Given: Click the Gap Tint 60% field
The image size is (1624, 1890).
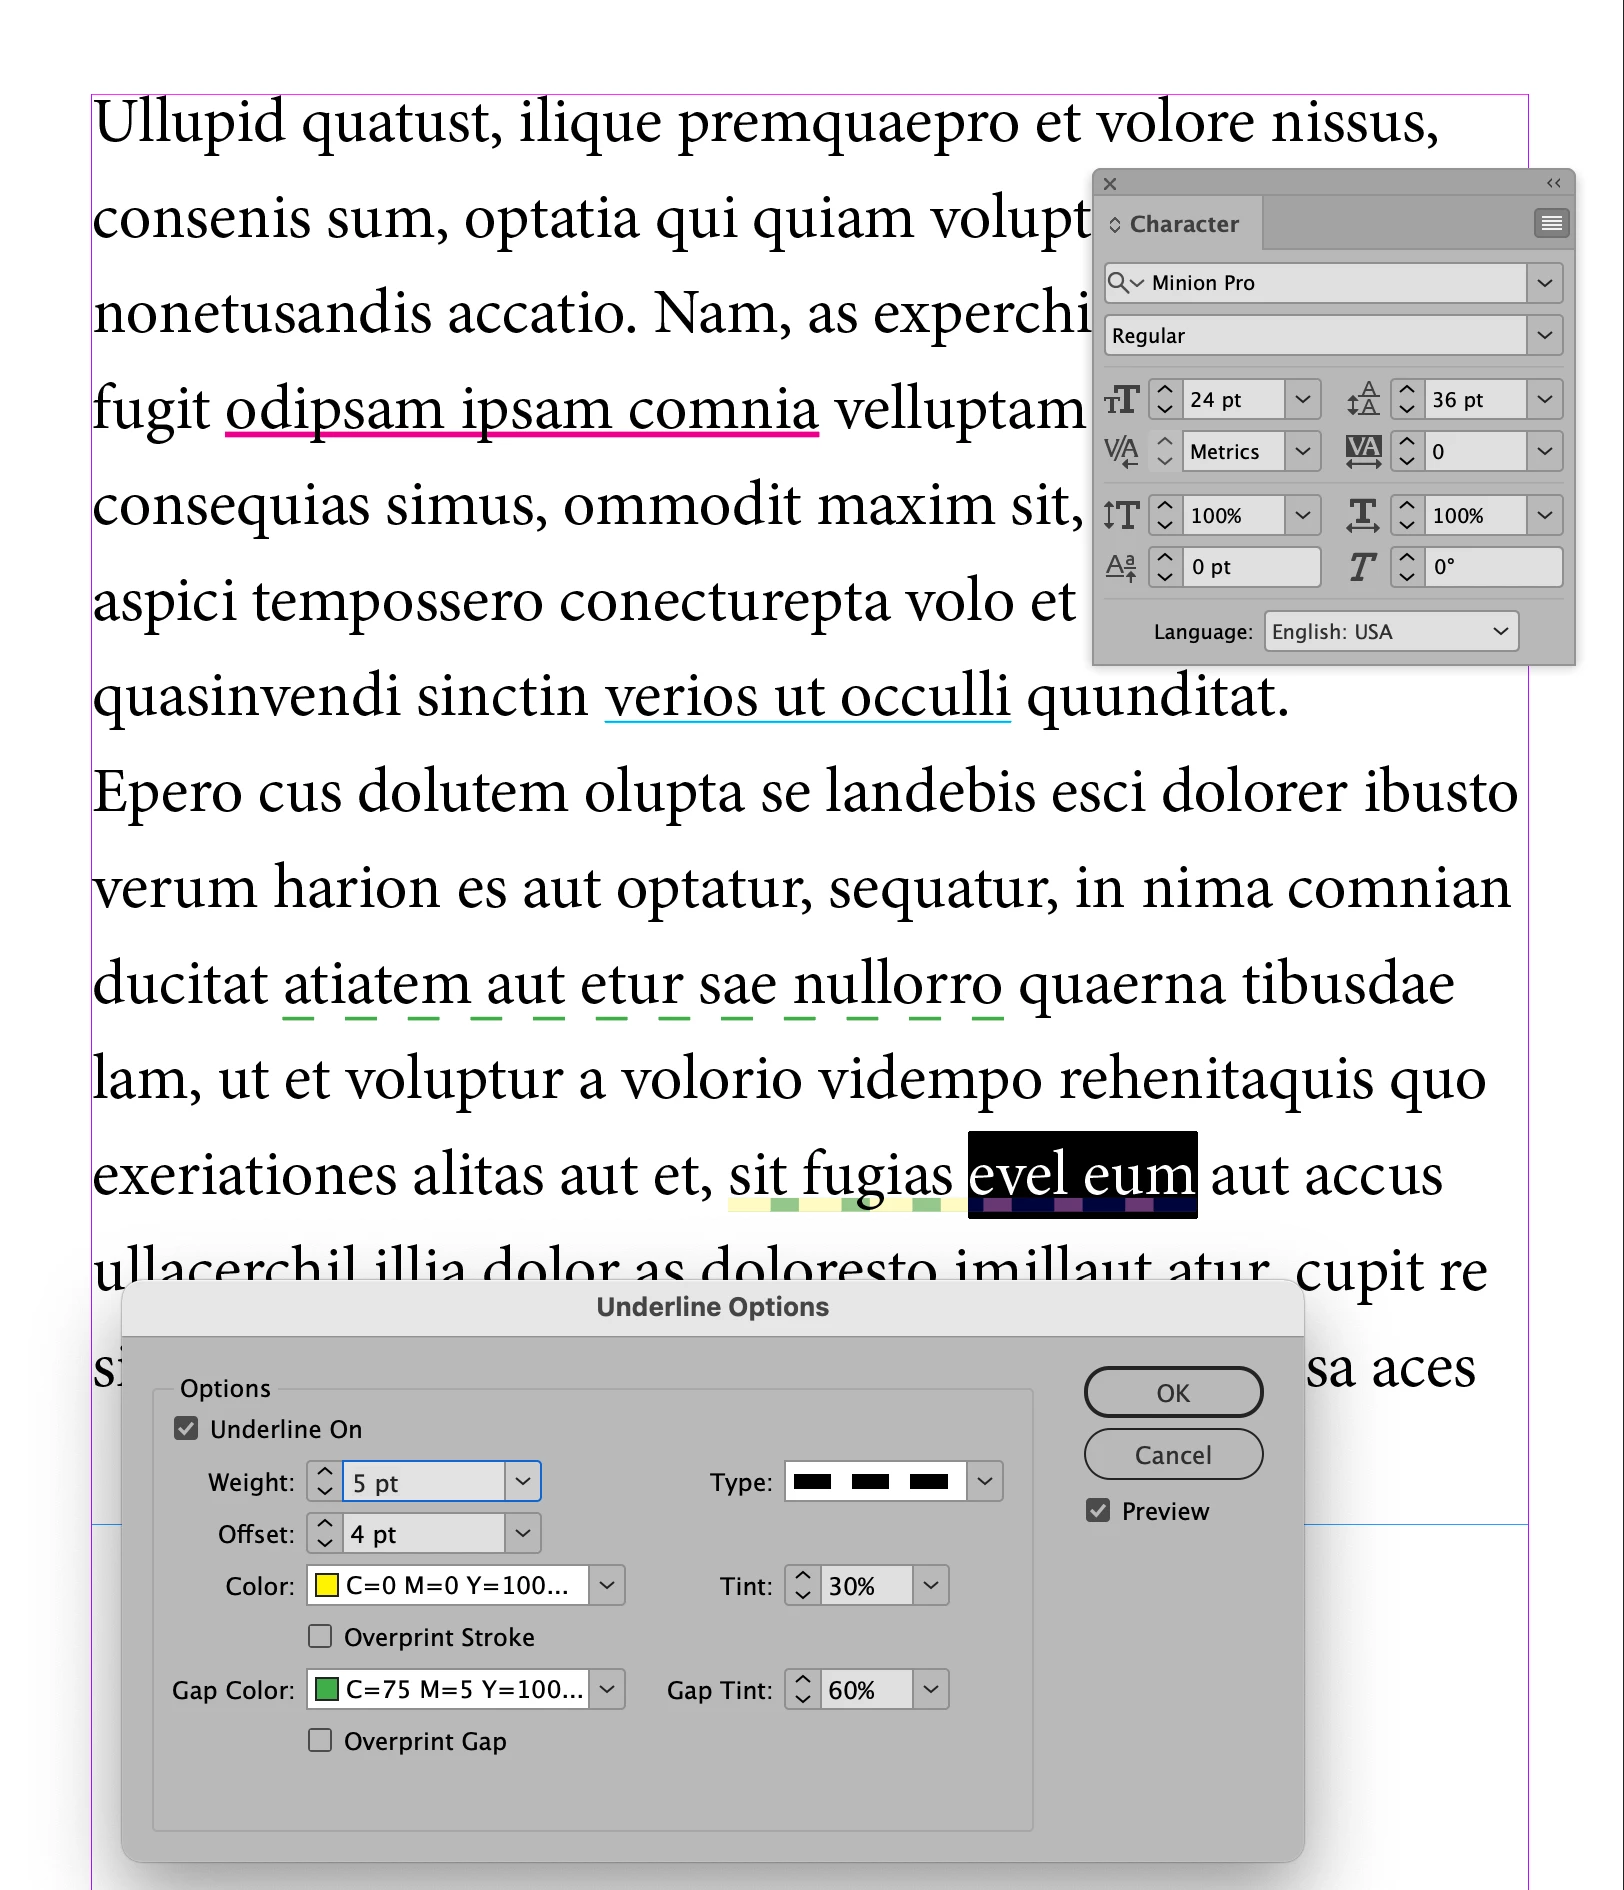Looking at the screenshot, I should 867,1690.
